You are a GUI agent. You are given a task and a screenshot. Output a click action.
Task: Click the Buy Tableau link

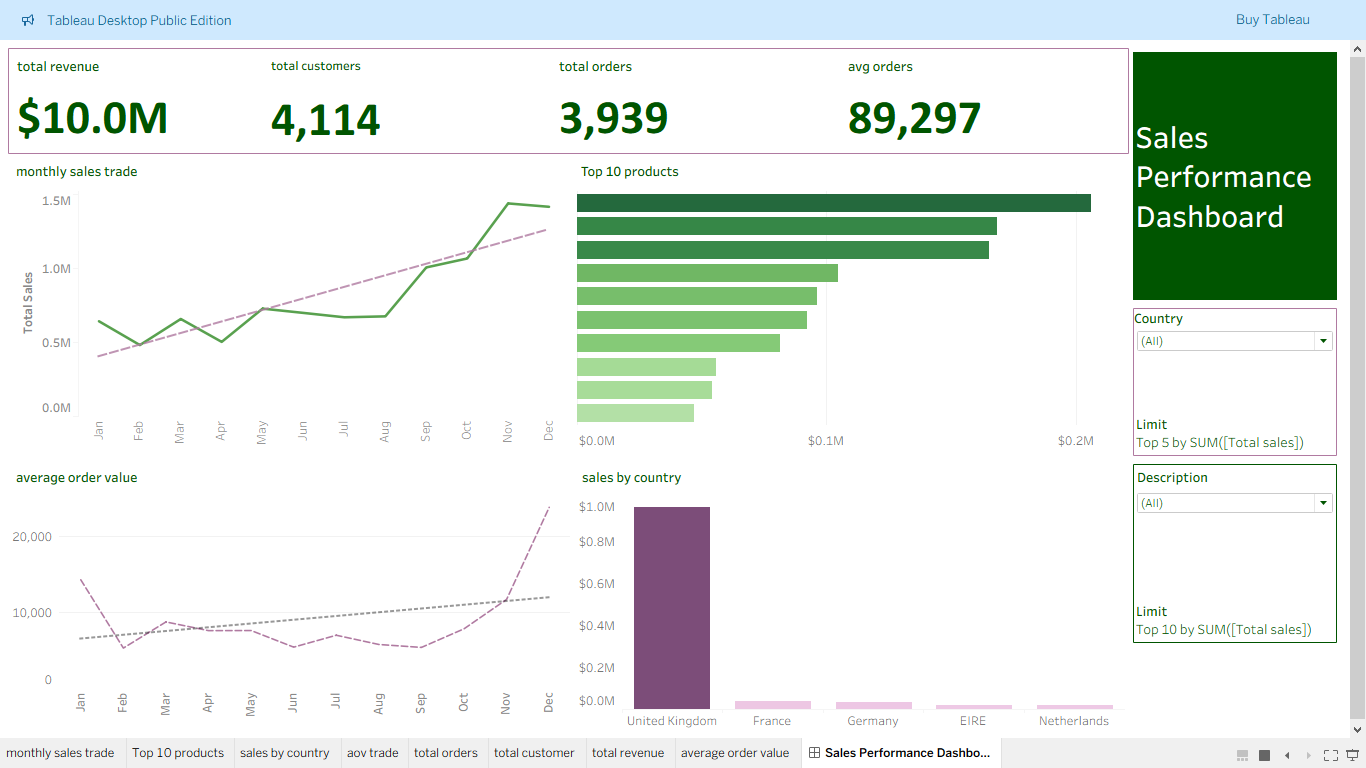[x=1272, y=20]
